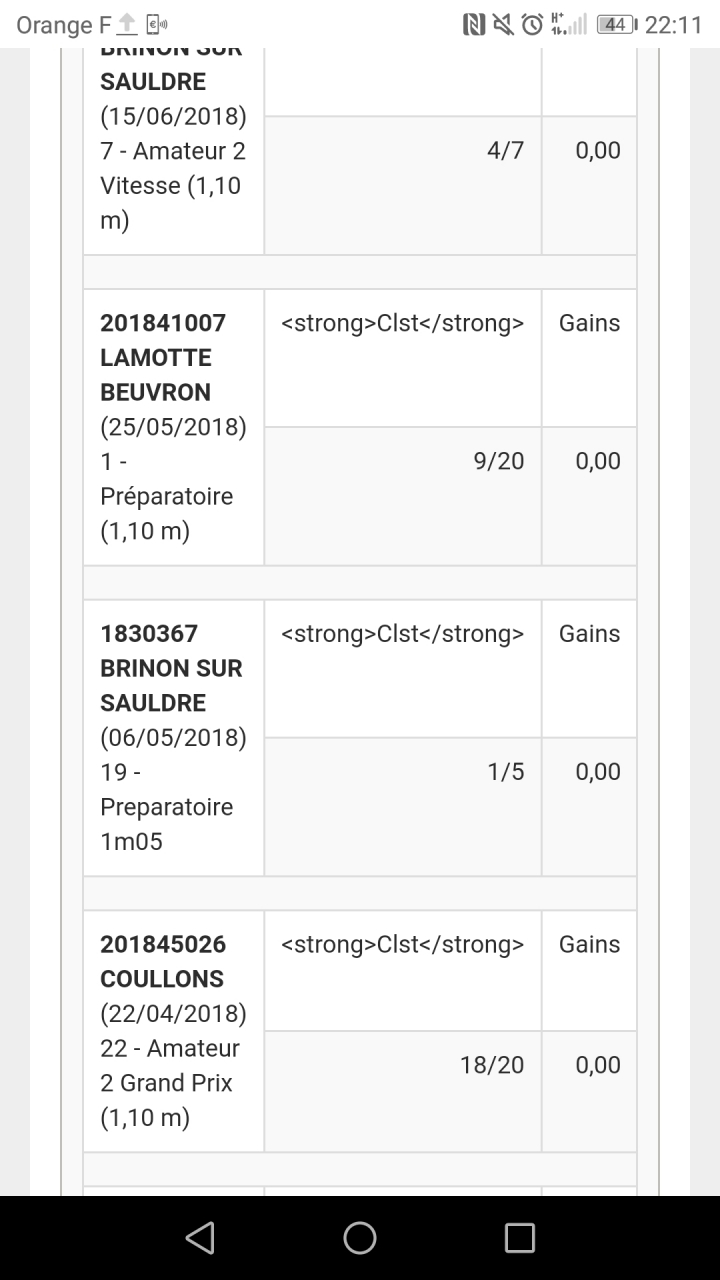The height and width of the screenshot is (1280, 720).
Task: Open competition 201845026 COULLONS
Action: point(163,961)
